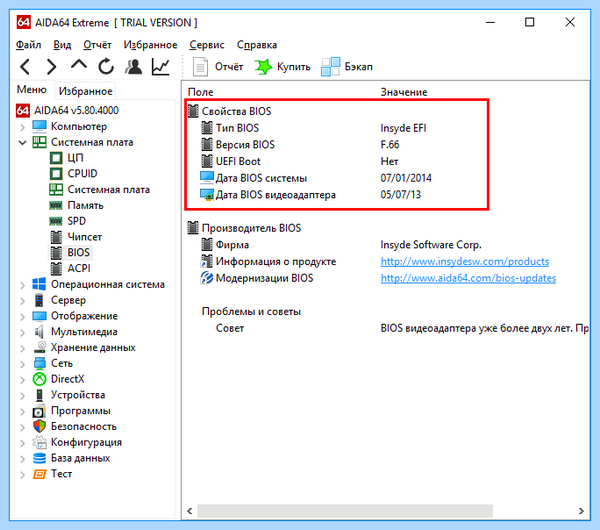Open the Избранное menu in the menu bar
The height and width of the screenshot is (530, 600).
point(150,45)
